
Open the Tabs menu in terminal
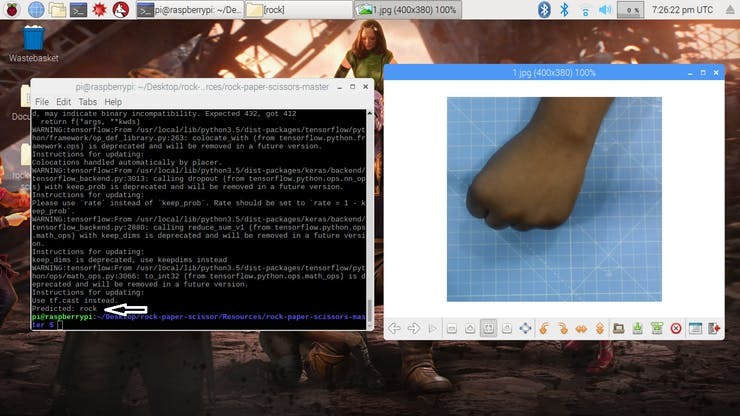pos(87,102)
